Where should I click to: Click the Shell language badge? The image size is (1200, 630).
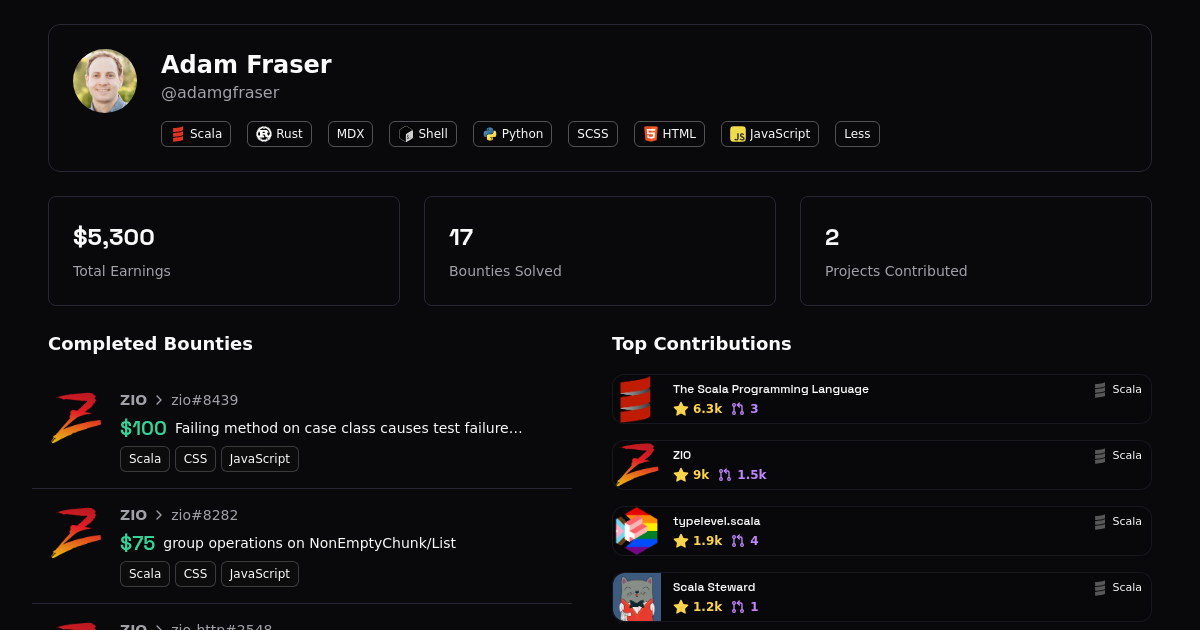pos(422,134)
